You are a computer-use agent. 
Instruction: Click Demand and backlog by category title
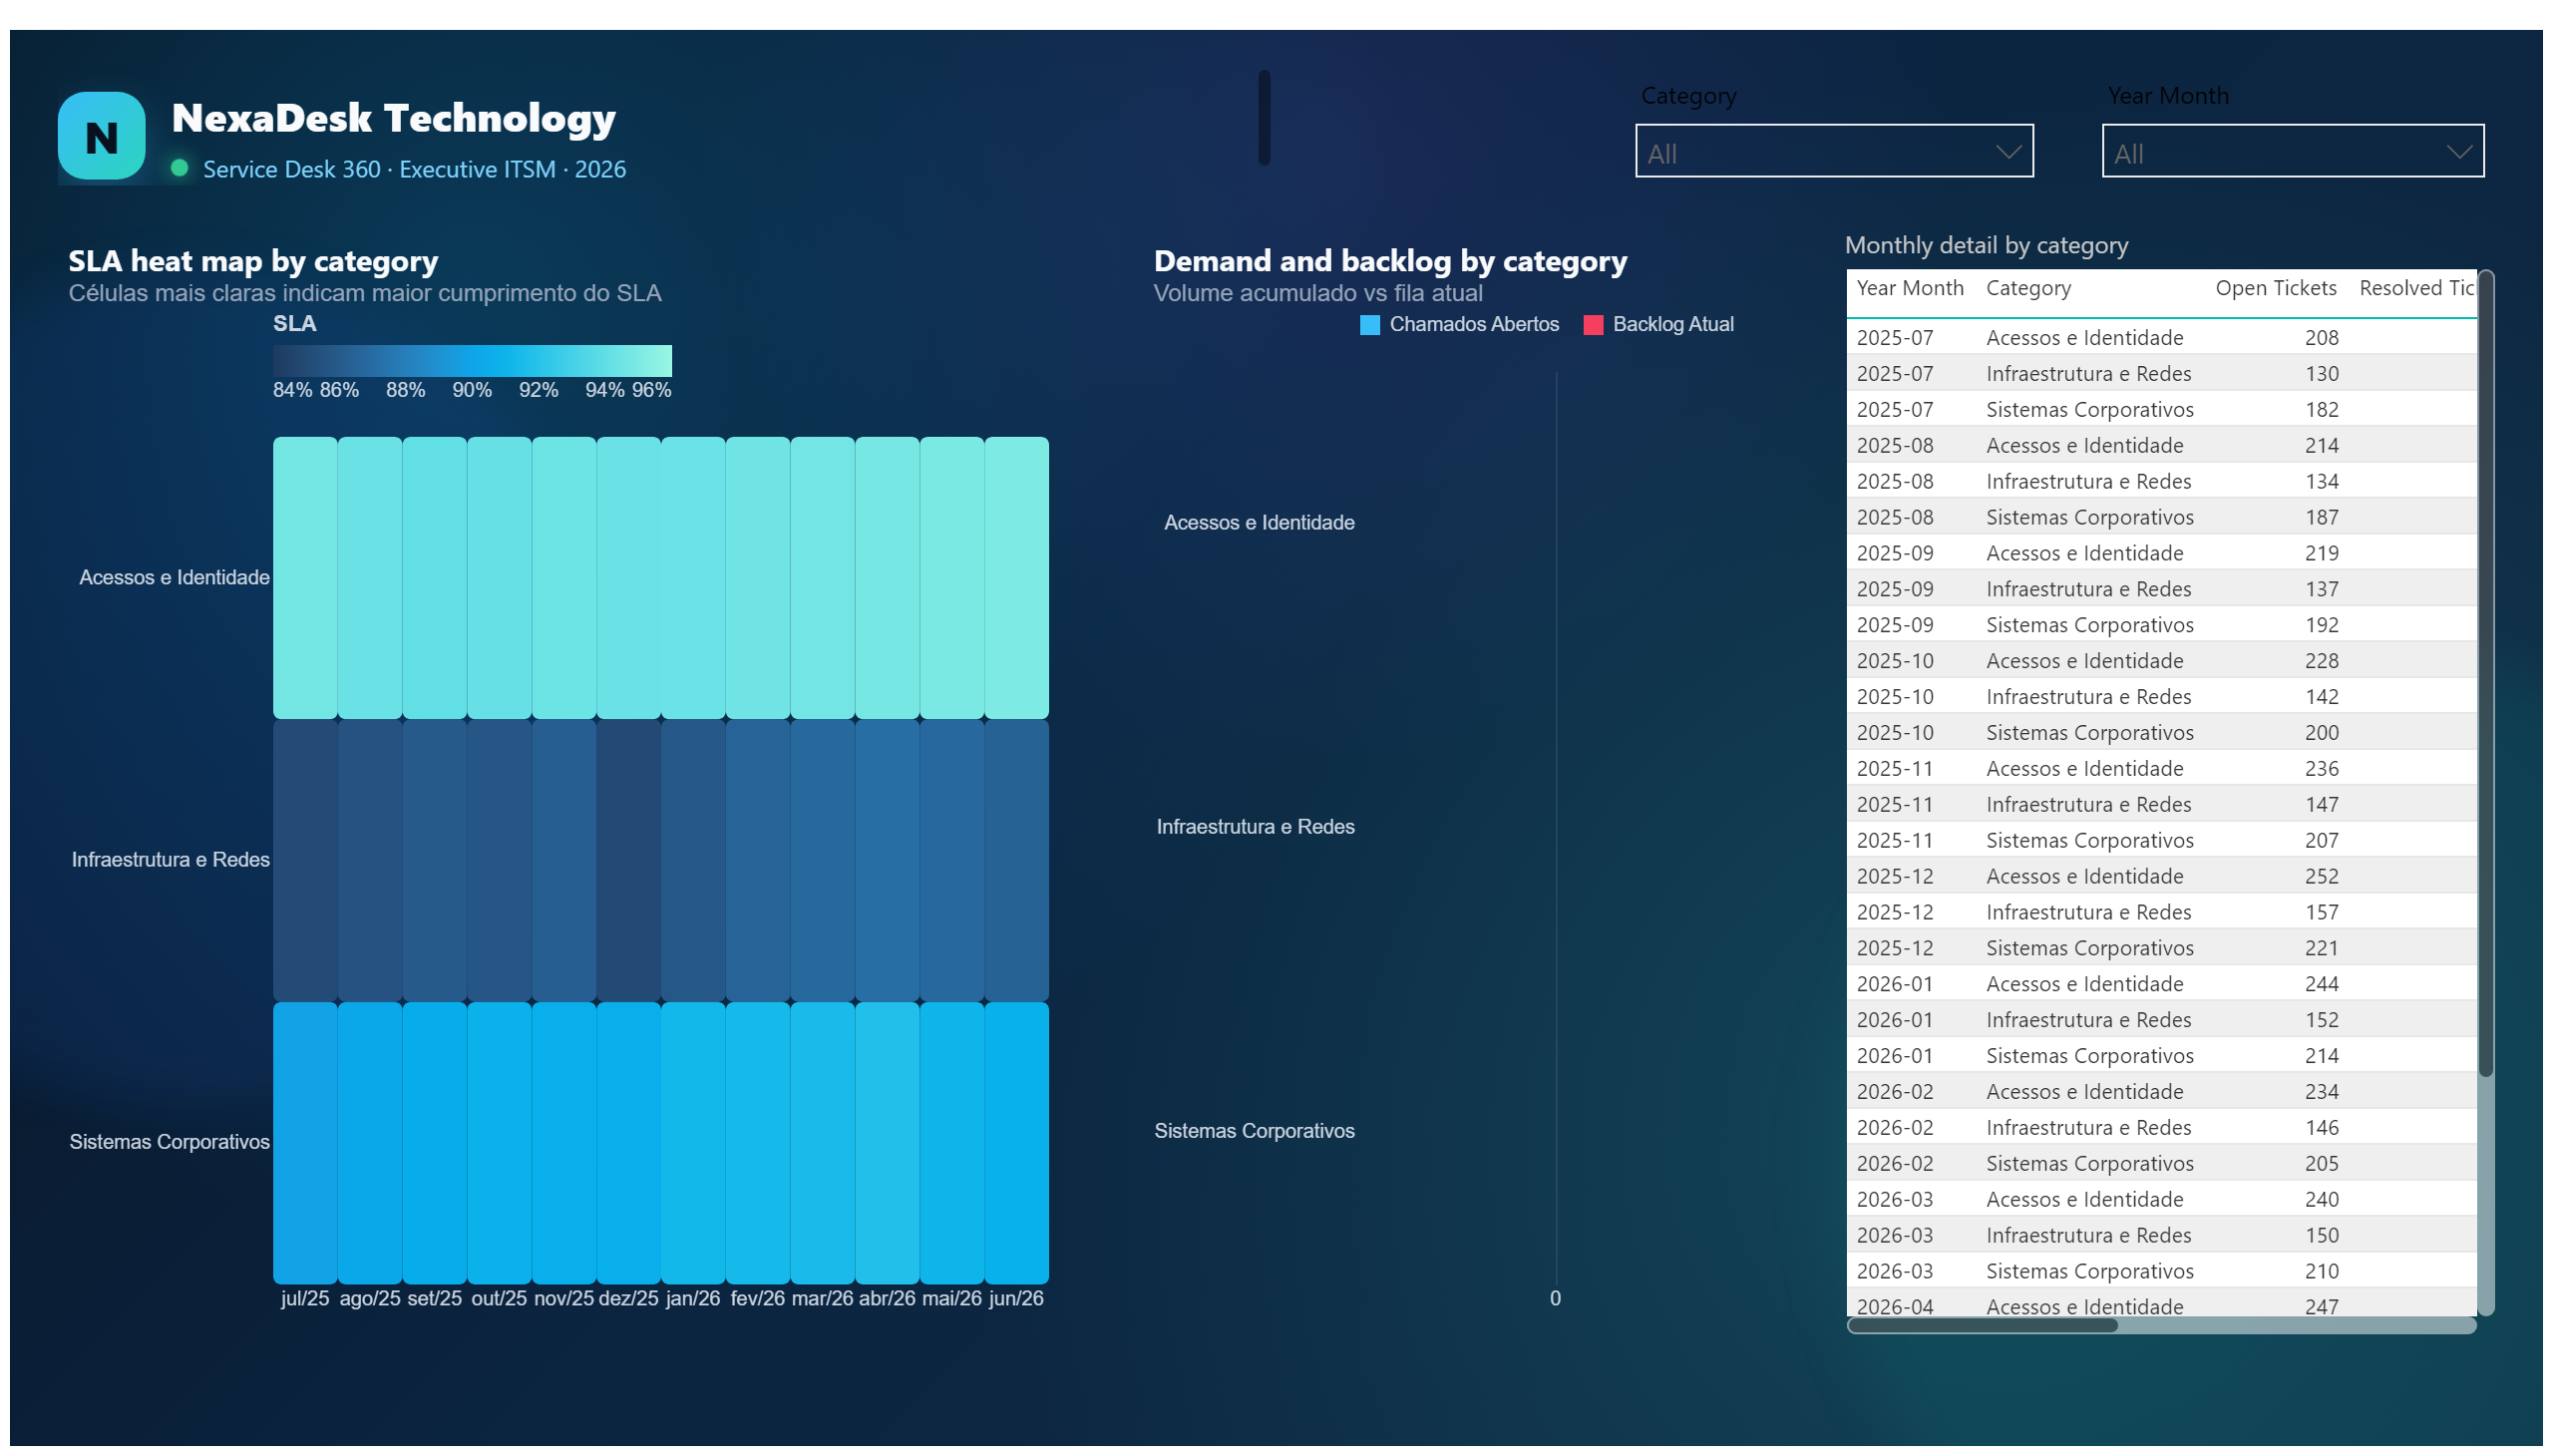click(x=1390, y=261)
